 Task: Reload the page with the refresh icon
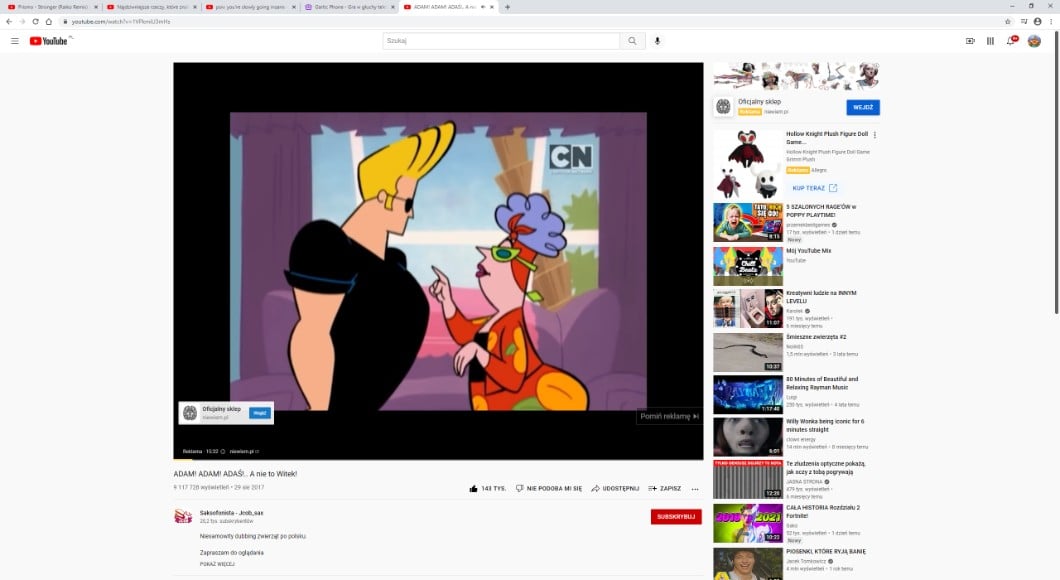click(x=35, y=21)
